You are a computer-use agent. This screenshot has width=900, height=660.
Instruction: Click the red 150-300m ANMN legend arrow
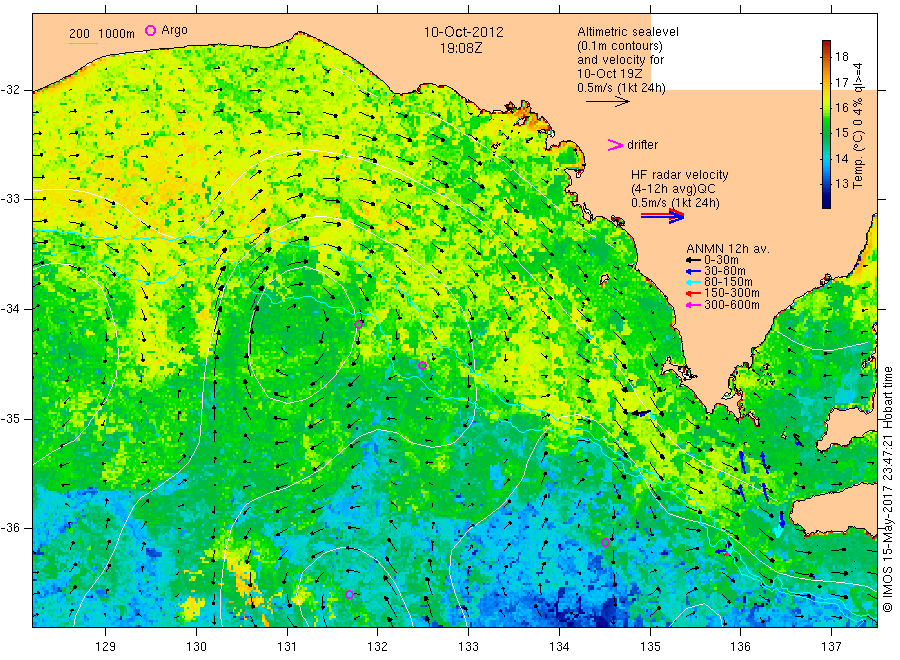[x=693, y=293]
